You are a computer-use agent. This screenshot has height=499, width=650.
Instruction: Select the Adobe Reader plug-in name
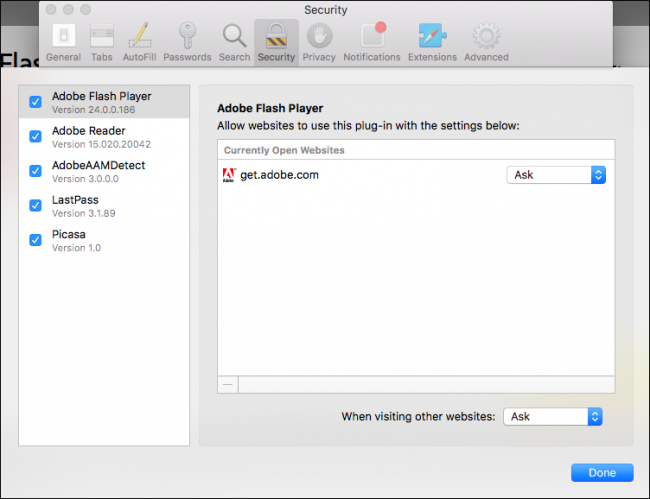[x=89, y=131]
